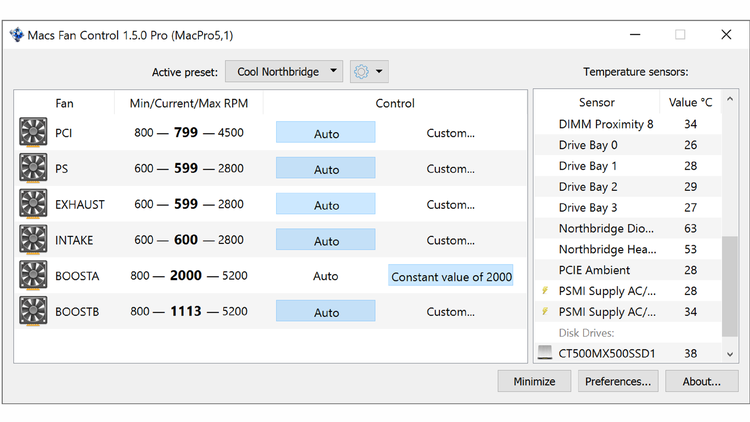The height and width of the screenshot is (422, 750).
Task: Select the PS fan icon
Action: pyautogui.click(x=33, y=169)
